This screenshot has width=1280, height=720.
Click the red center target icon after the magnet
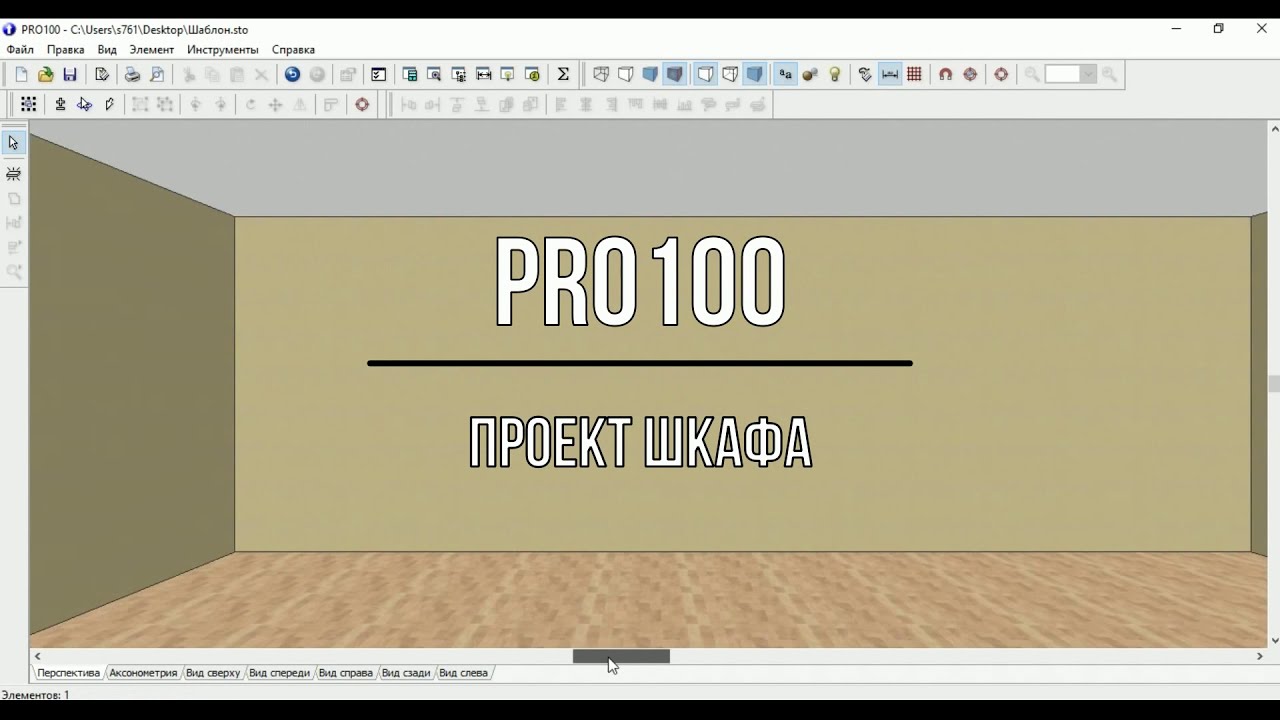coord(970,74)
